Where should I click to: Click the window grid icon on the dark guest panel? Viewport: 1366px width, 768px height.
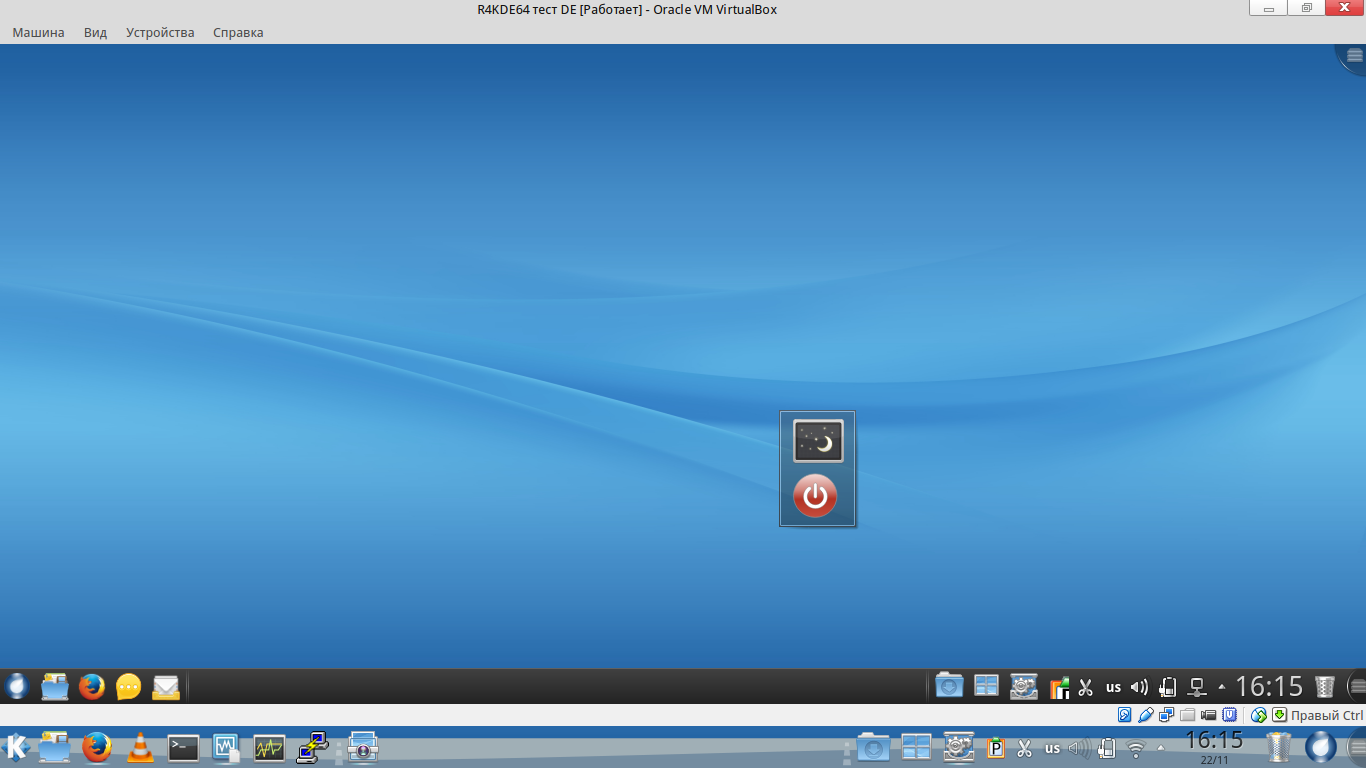pyautogui.click(x=986, y=686)
